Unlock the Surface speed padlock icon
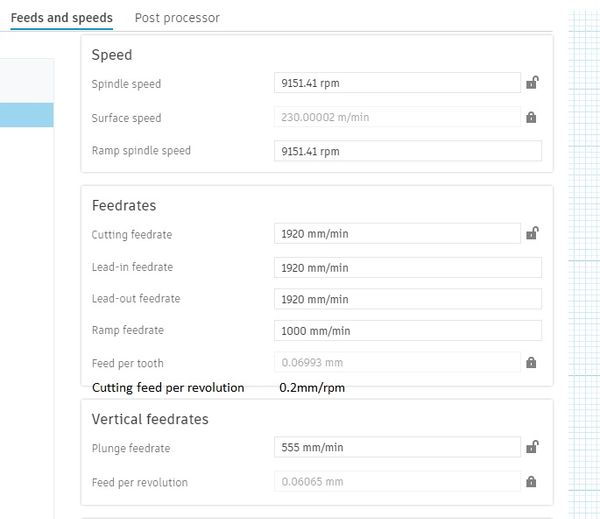The image size is (600, 519). click(531, 117)
